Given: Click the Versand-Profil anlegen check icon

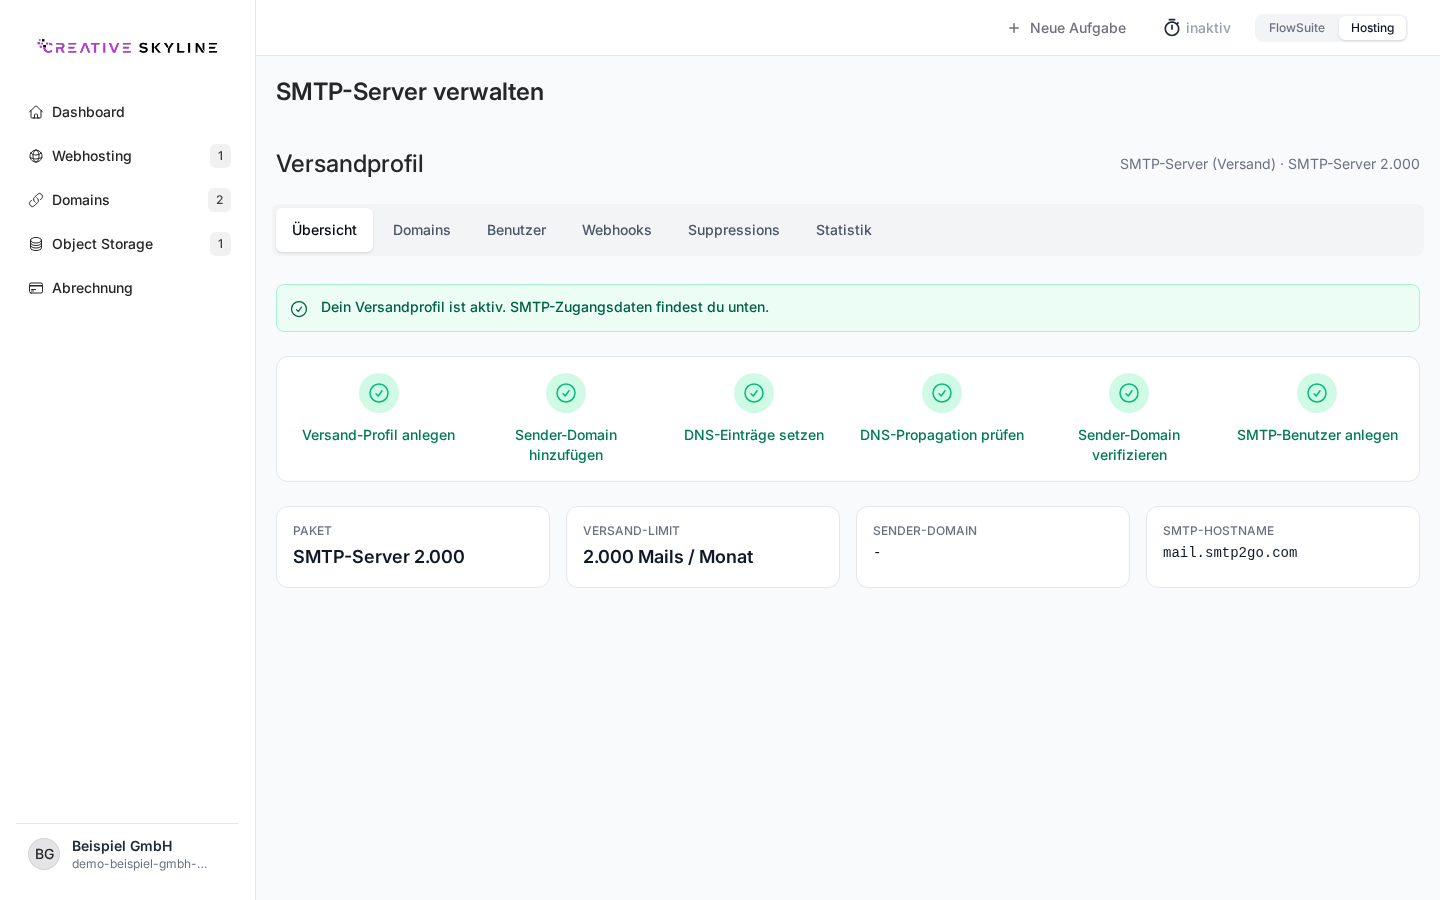Looking at the screenshot, I should pos(379,393).
